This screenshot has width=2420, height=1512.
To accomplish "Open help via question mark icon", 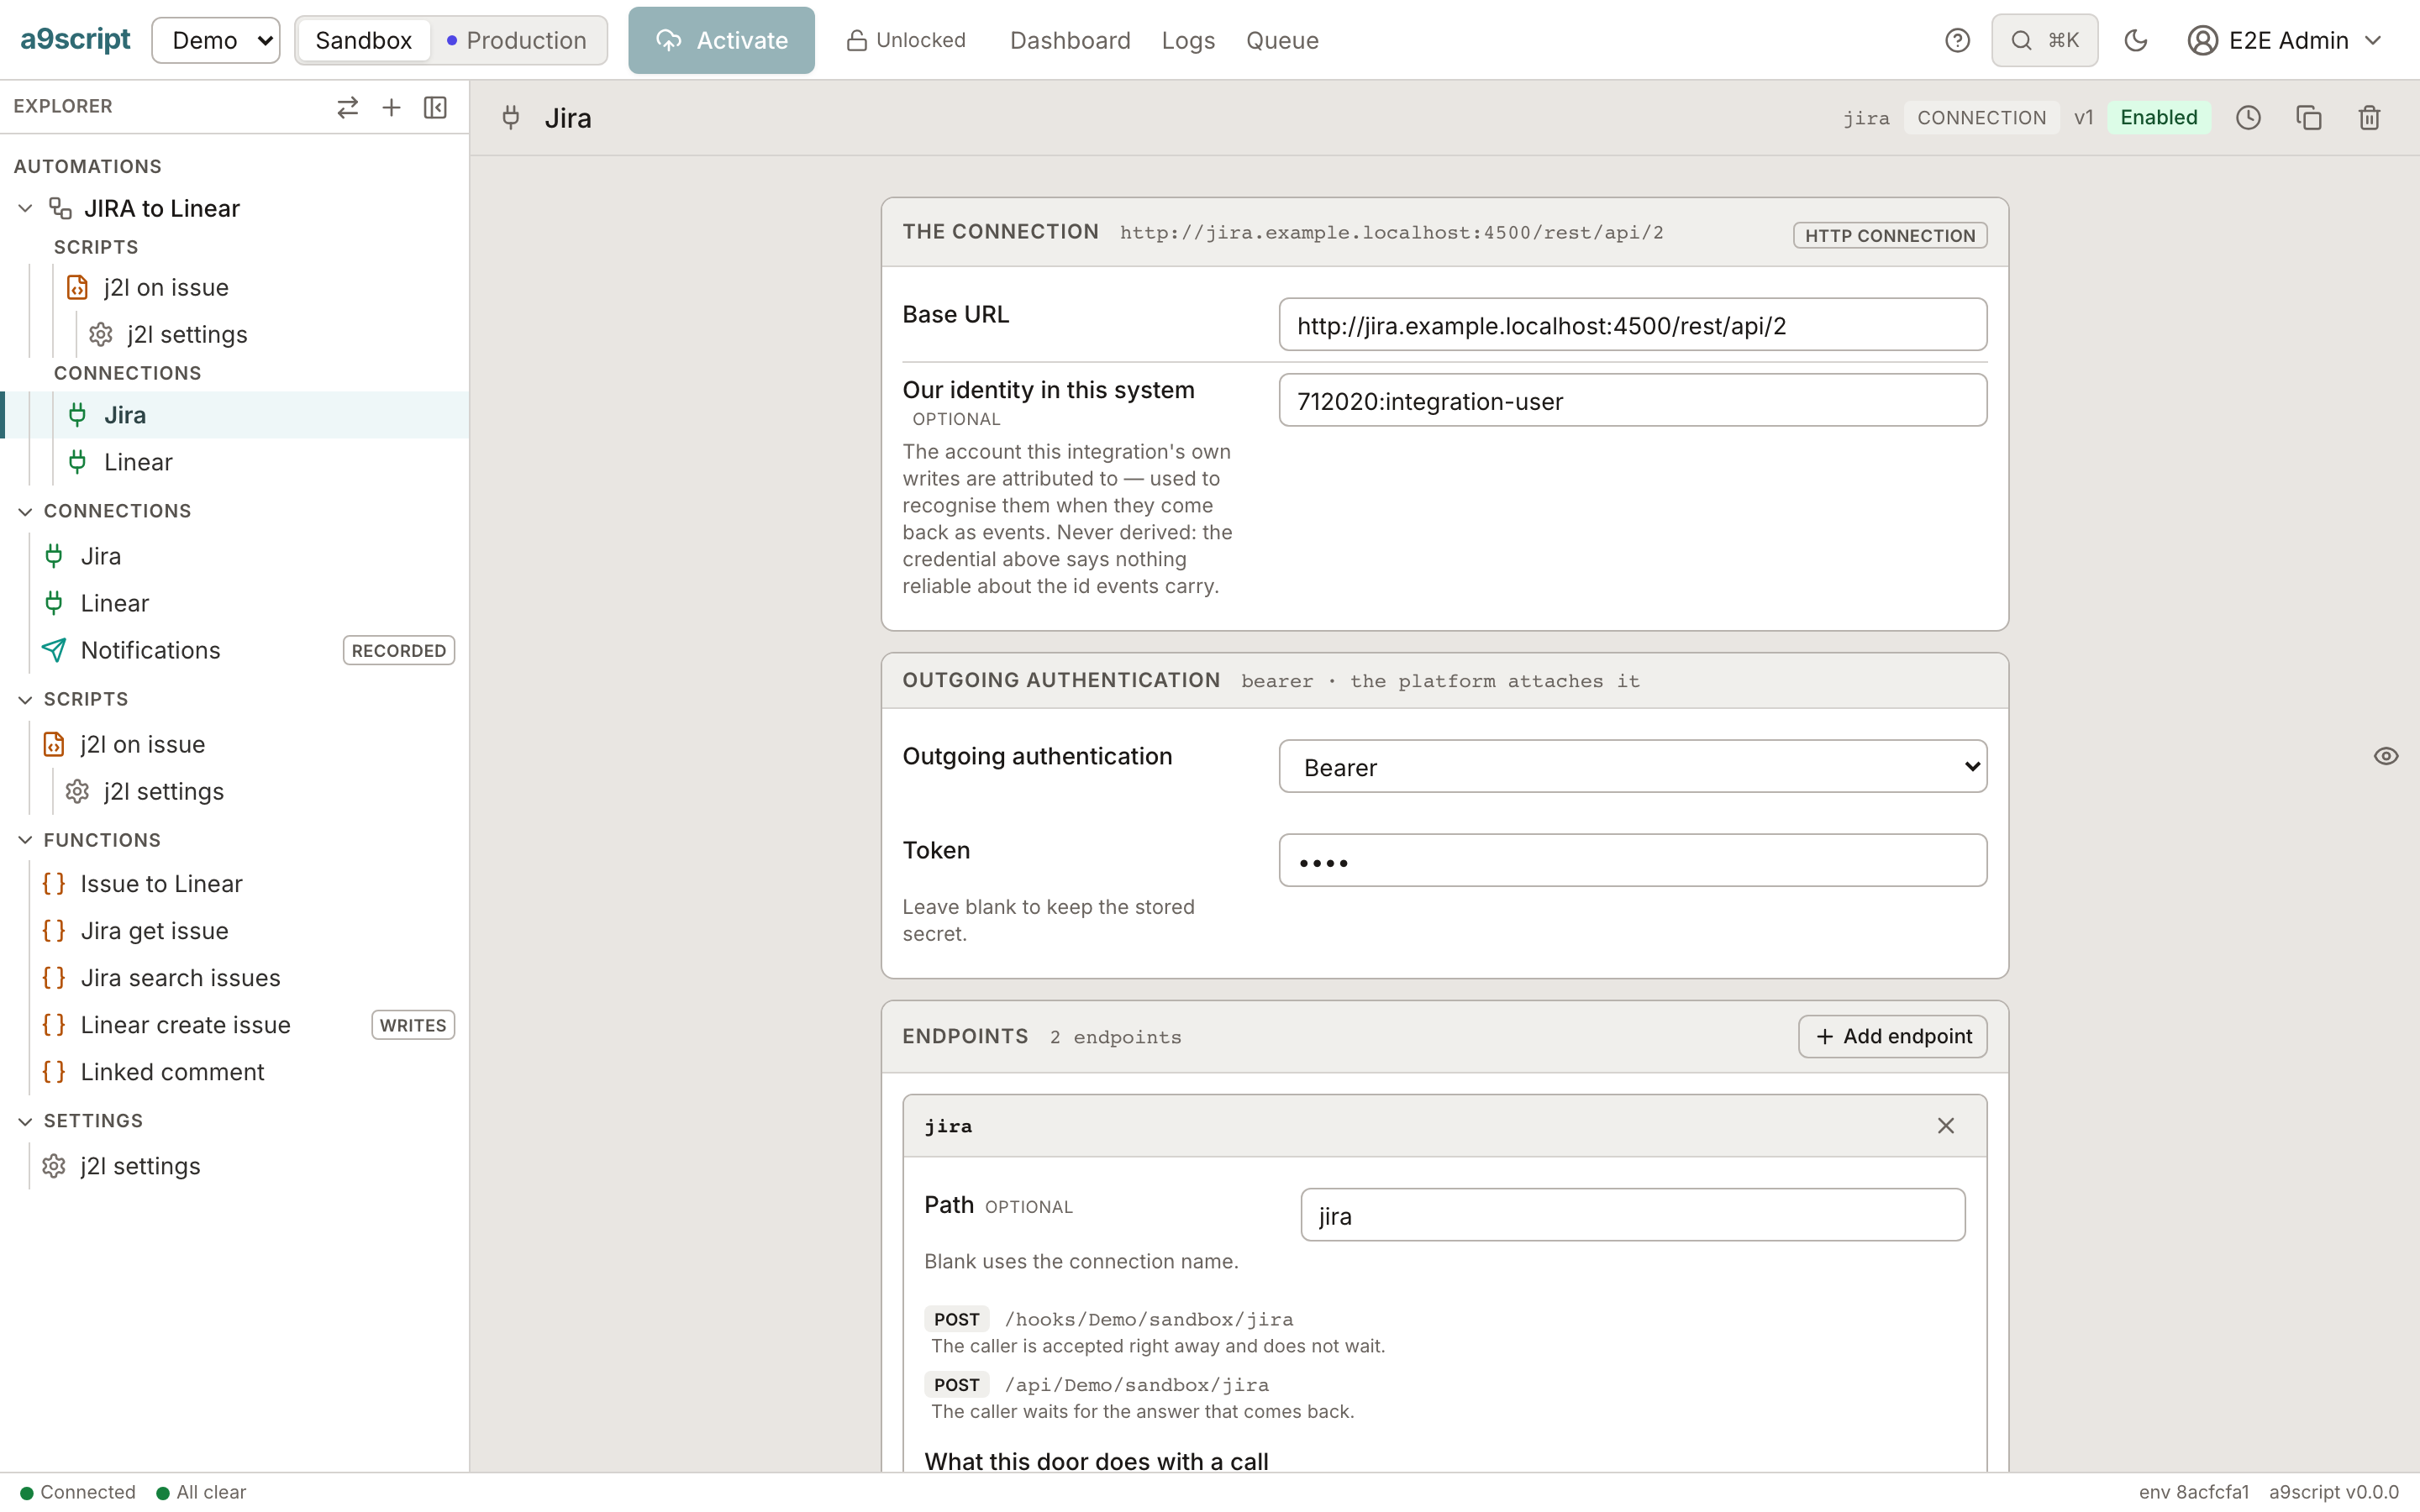I will pyautogui.click(x=1957, y=40).
